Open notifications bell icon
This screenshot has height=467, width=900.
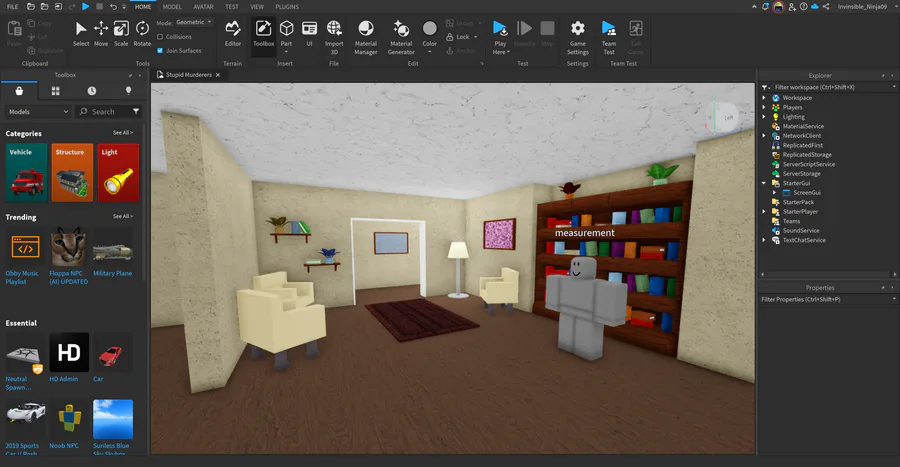[x=765, y=6]
